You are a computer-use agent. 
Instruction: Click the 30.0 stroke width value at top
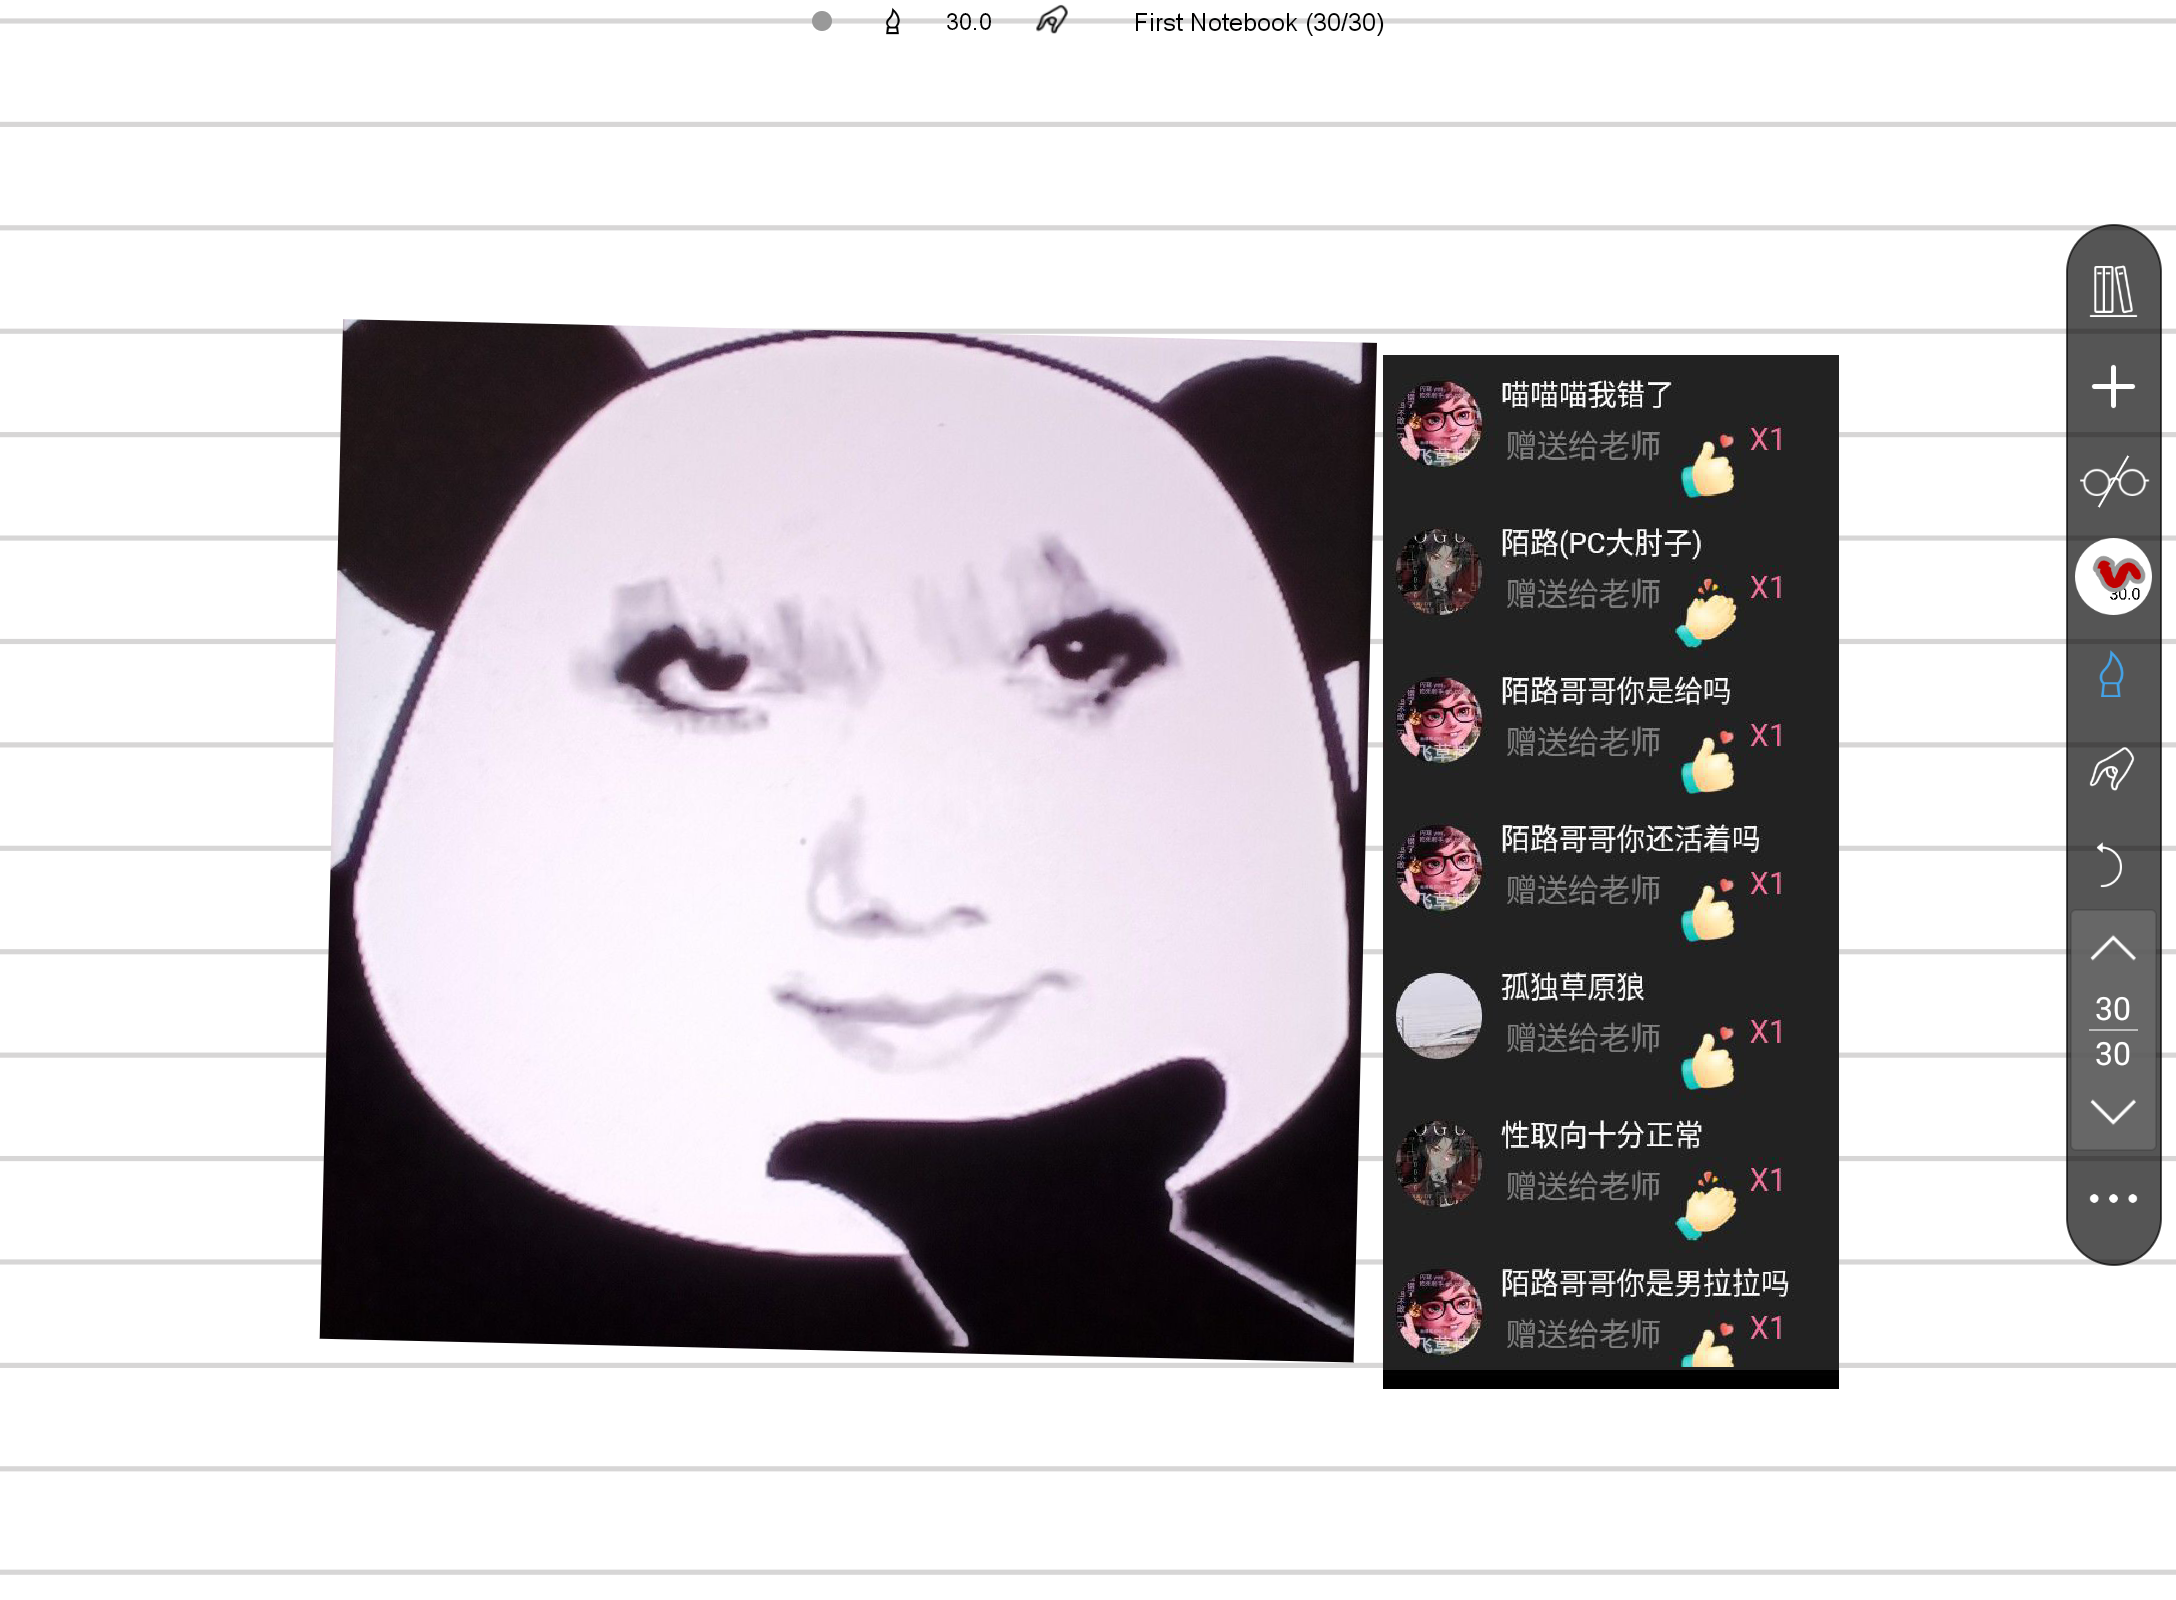click(969, 22)
